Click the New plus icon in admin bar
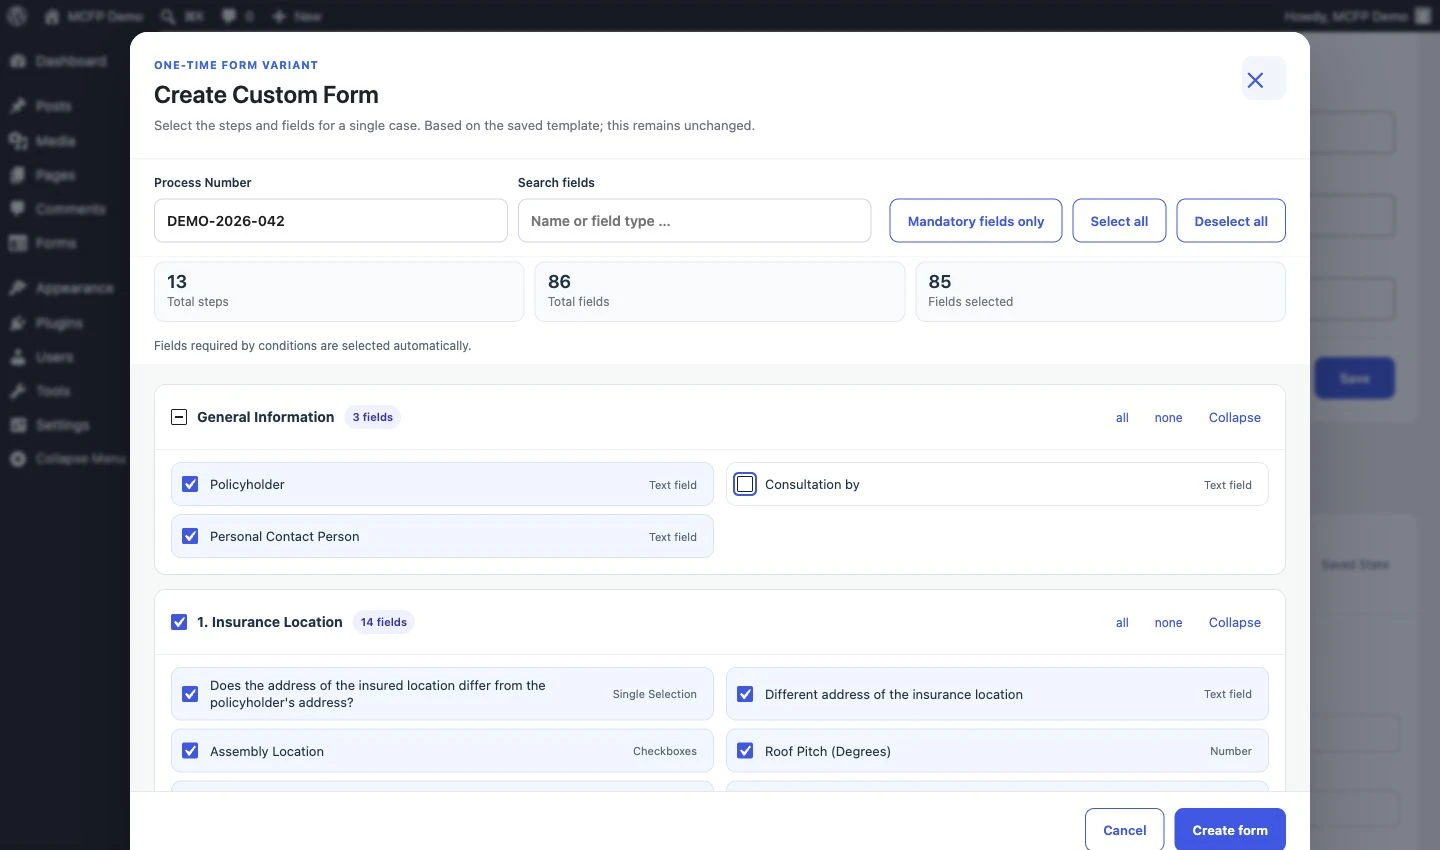 pos(279,16)
